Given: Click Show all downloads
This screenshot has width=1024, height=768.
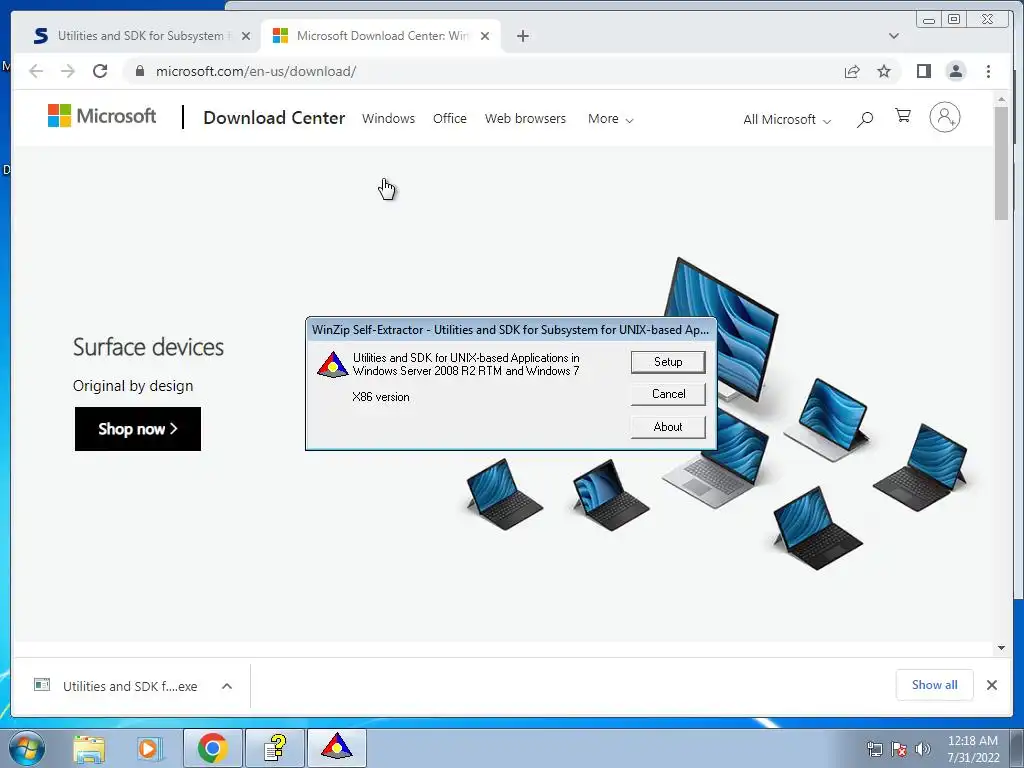Looking at the screenshot, I should click(x=935, y=684).
